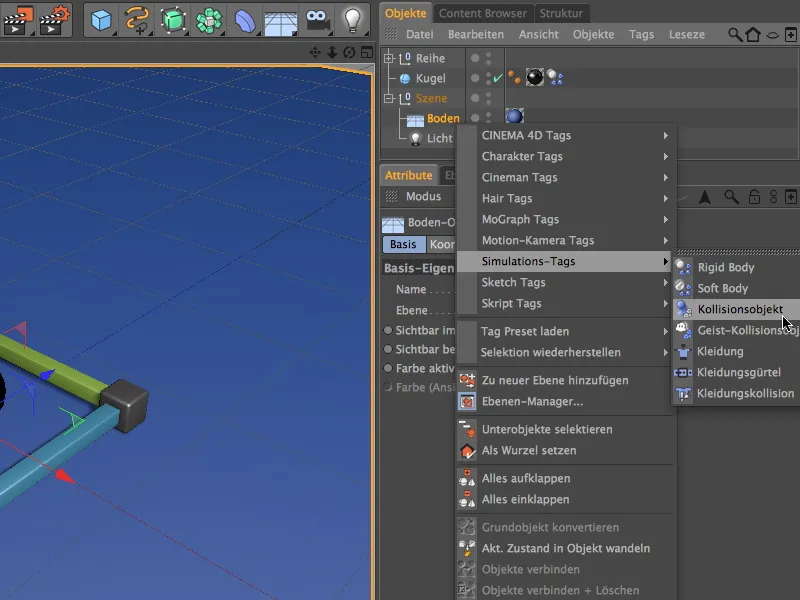Toggle the keyframe dot beside Sichtbar be
This screenshot has width=800, height=600.
pyautogui.click(x=388, y=349)
